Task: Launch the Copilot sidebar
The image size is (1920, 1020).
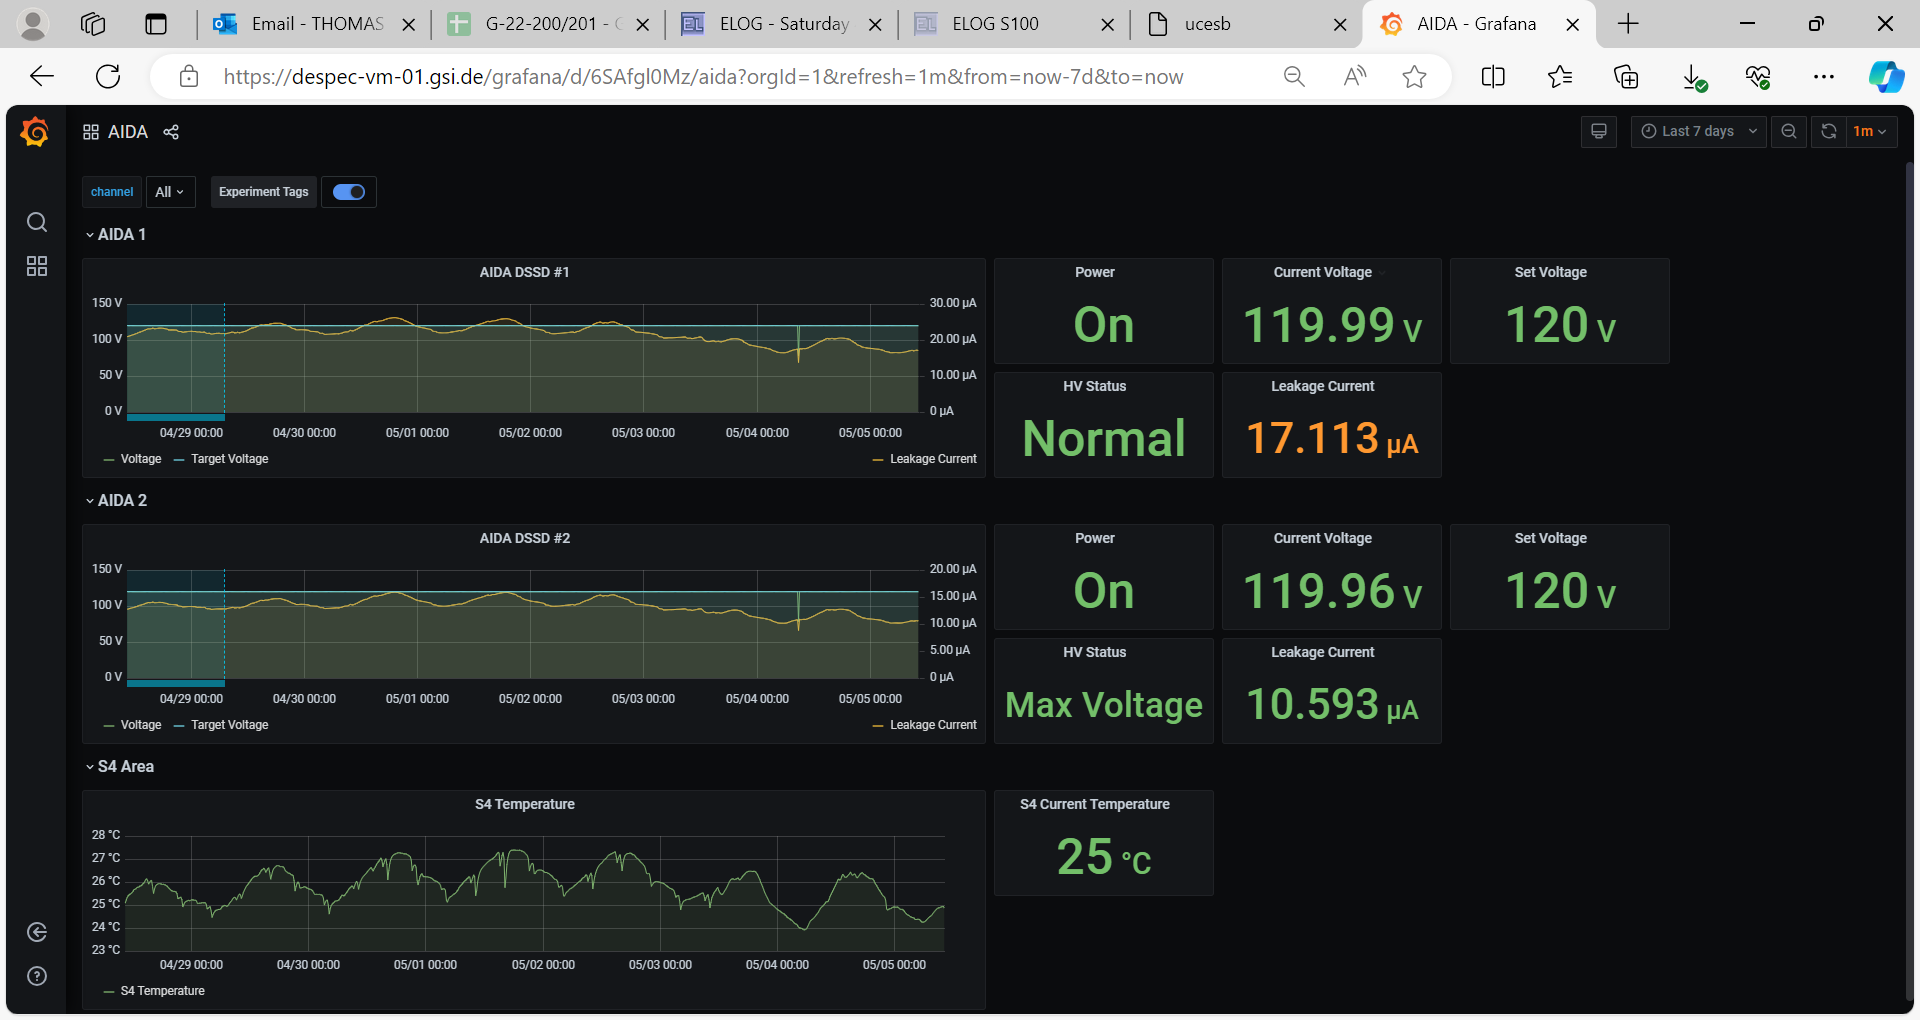Action: point(1886,77)
